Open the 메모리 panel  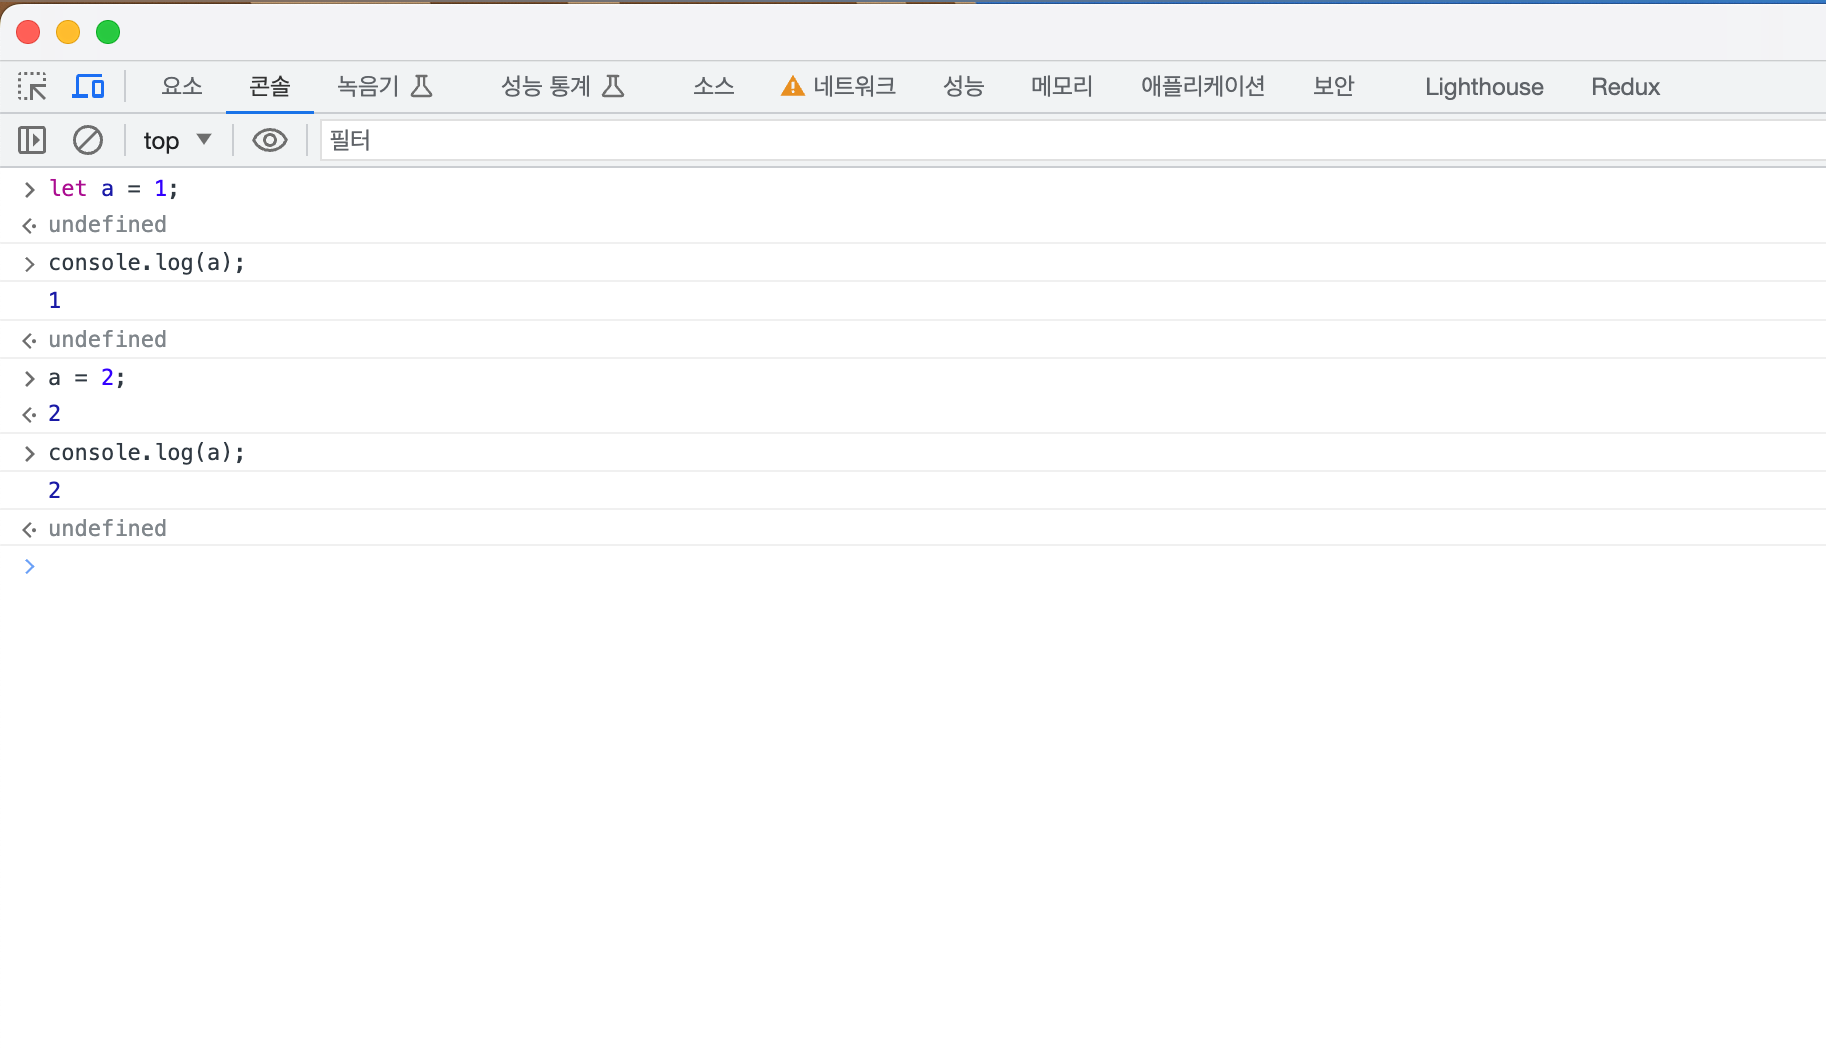pos(1060,86)
